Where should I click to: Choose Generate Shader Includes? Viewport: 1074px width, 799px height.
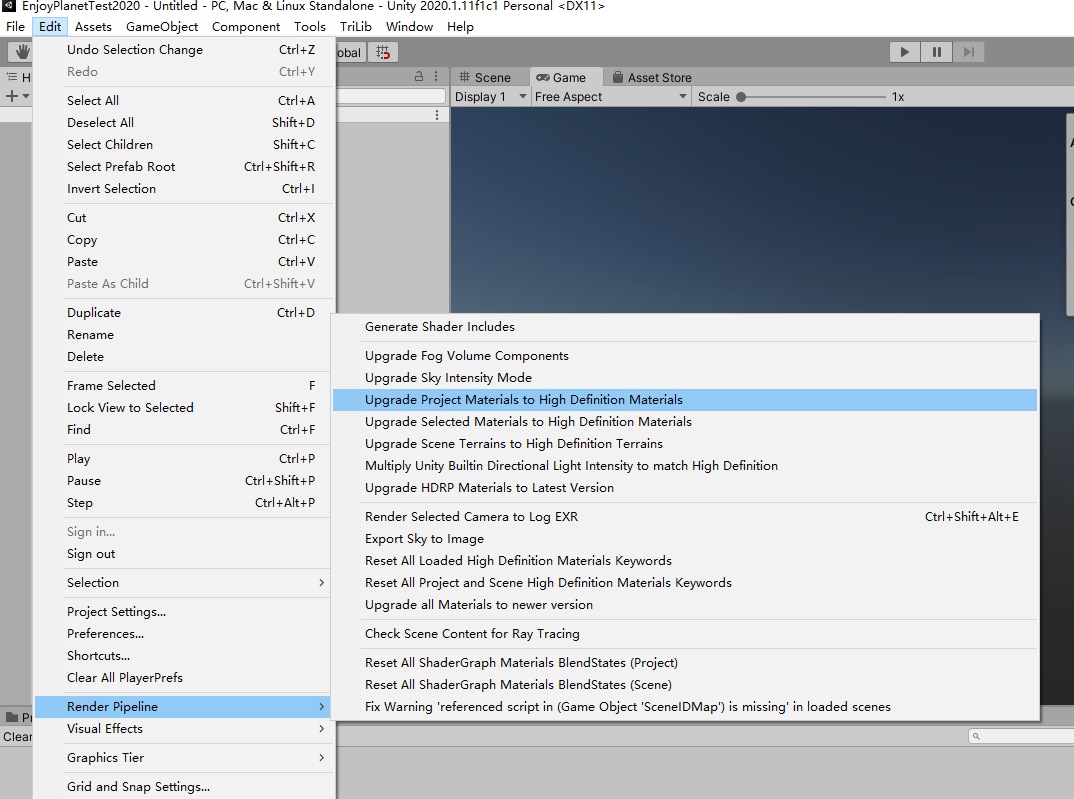[685, 327]
